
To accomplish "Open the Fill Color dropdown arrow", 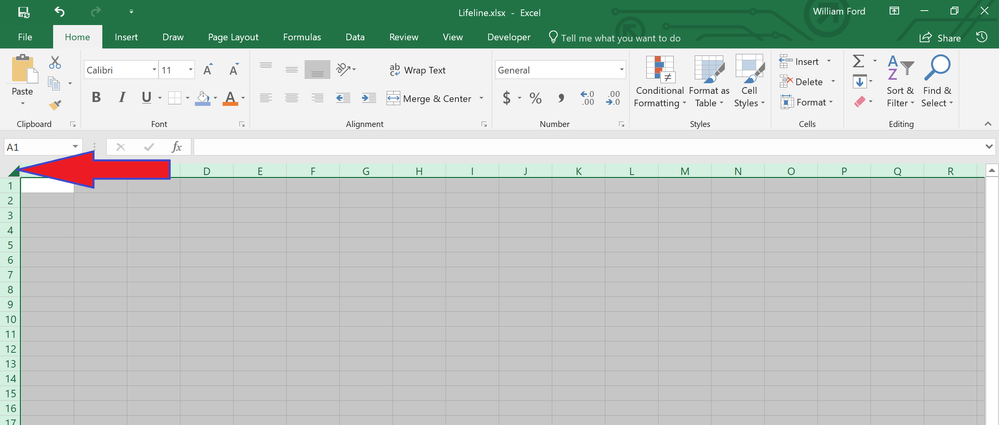I will click(215, 99).
